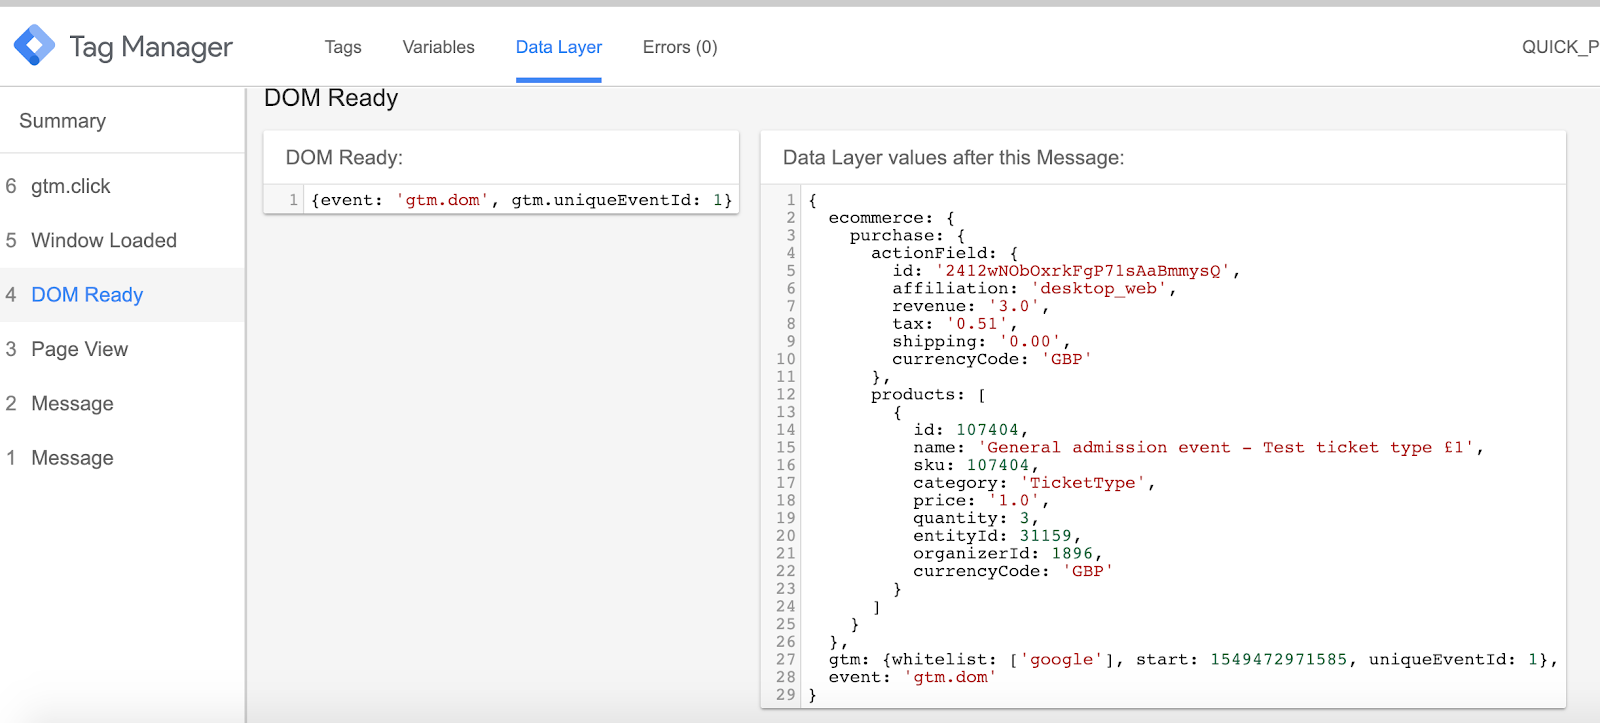Click the Tag Manager diamond logo
The height and width of the screenshot is (723, 1600).
pyautogui.click(x=34, y=46)
